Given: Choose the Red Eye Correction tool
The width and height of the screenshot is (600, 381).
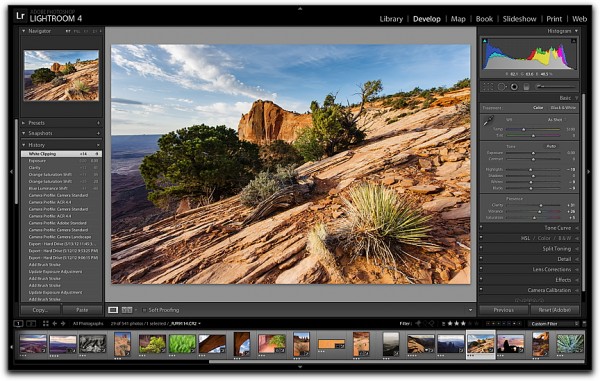Looking at the screenshot, I should pos(514,87).
